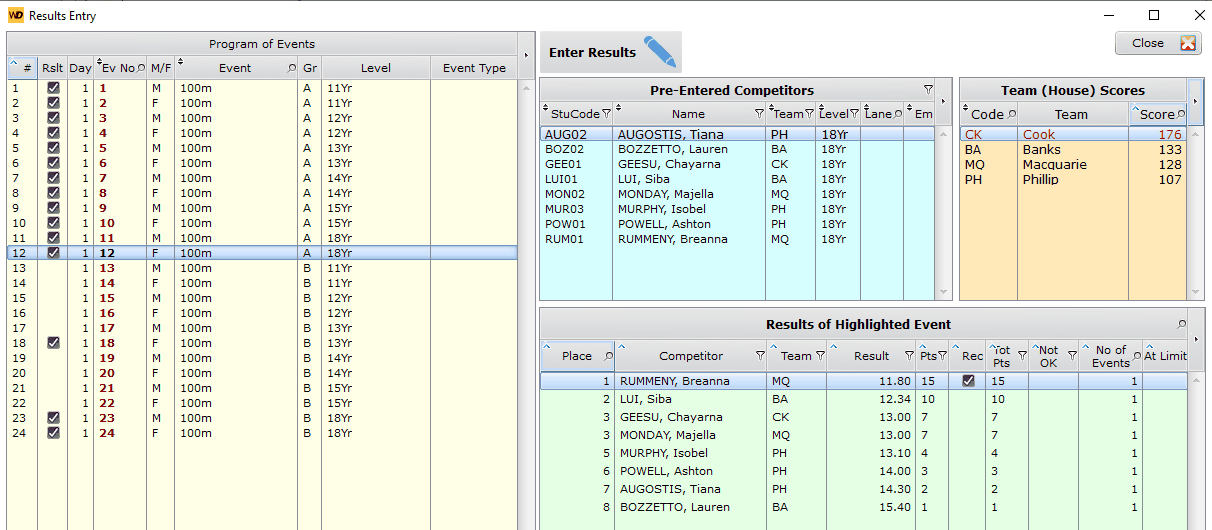
Task: Select the Banks team row
Action: pyautogui.click(x=1073, y=149)
